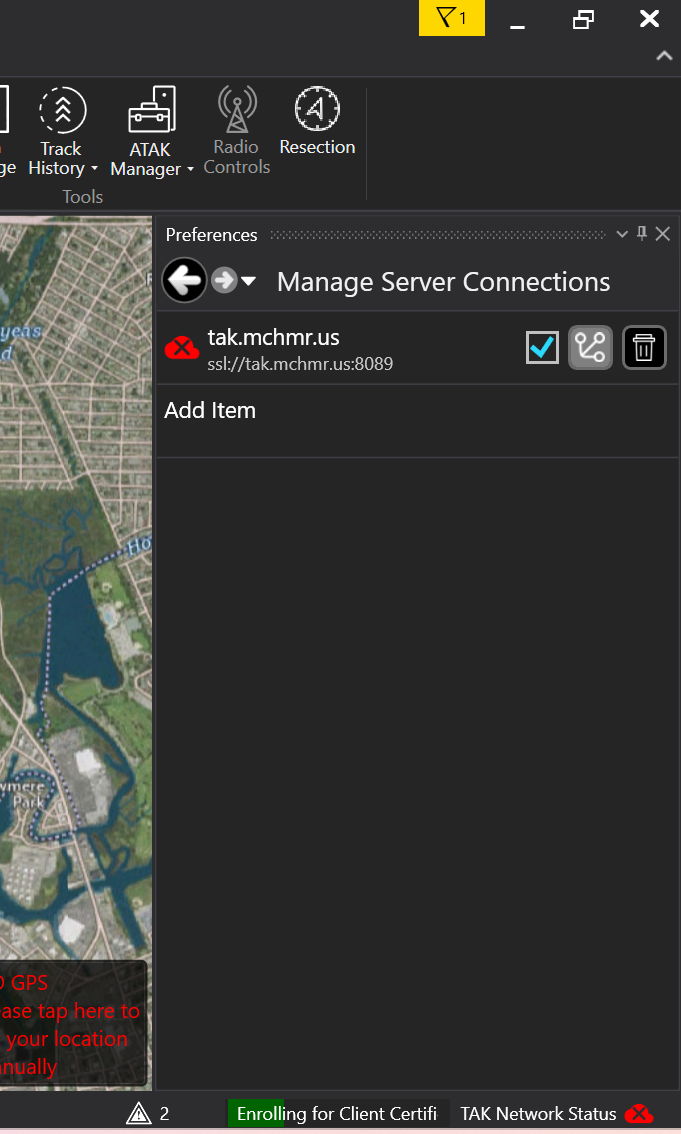Restore down the application window
This screenshot has height=1134, width=681.
pos(583,19)
